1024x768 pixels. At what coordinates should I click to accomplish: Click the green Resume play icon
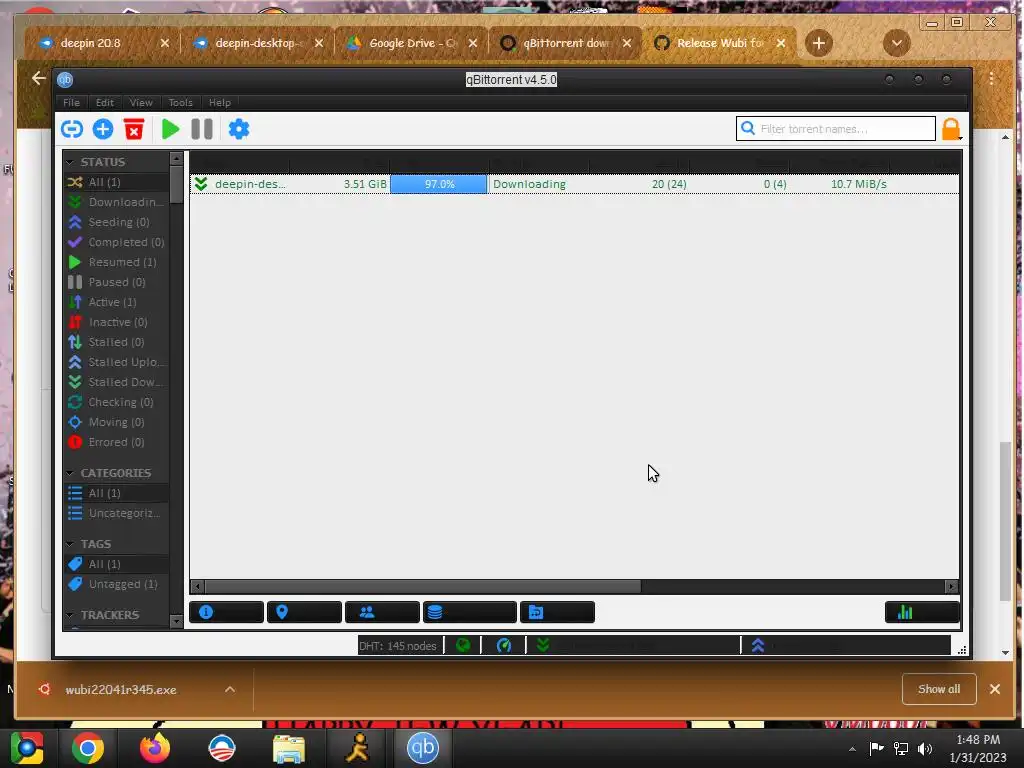[x=170, y=129]
